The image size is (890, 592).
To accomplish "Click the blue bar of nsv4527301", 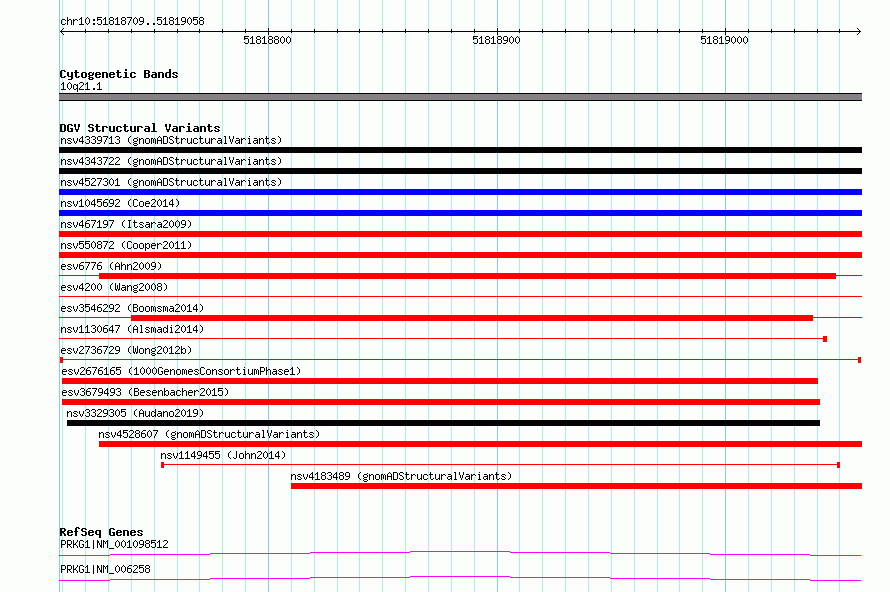I will point(460,192).
